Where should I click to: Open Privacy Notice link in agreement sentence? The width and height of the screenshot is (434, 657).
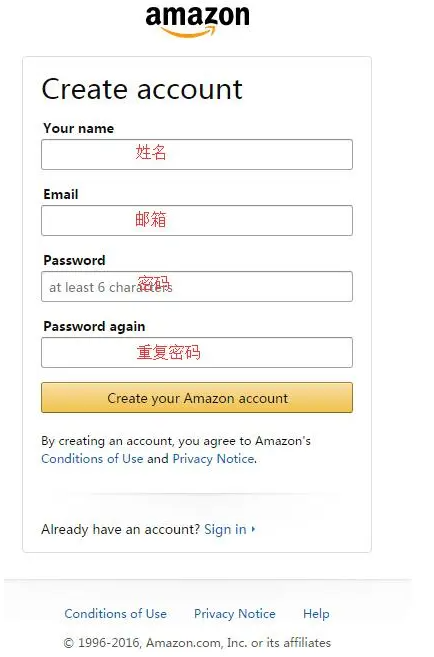click(x=214, y=459)
